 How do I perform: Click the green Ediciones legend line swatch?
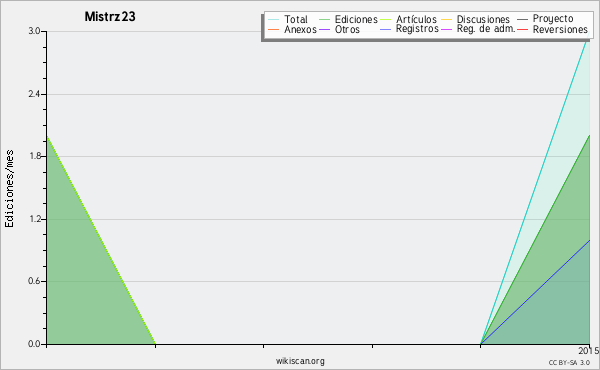click(324, 19)
